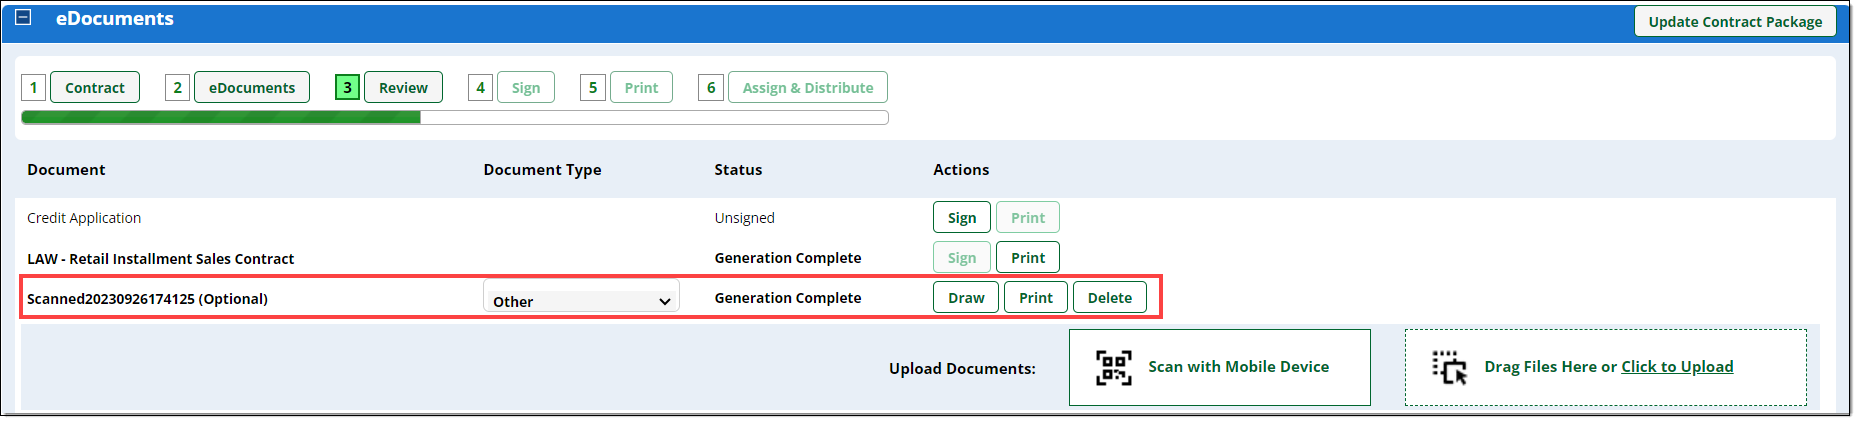Select step number 5 box
1857x423 pixels.
[x=592, y=87]
